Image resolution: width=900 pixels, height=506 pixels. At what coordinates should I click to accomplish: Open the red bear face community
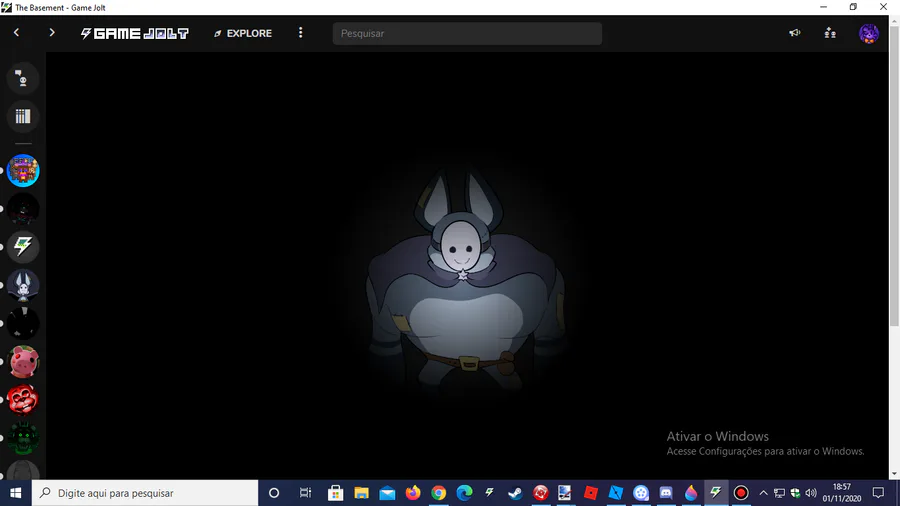[x=23, y=400]
